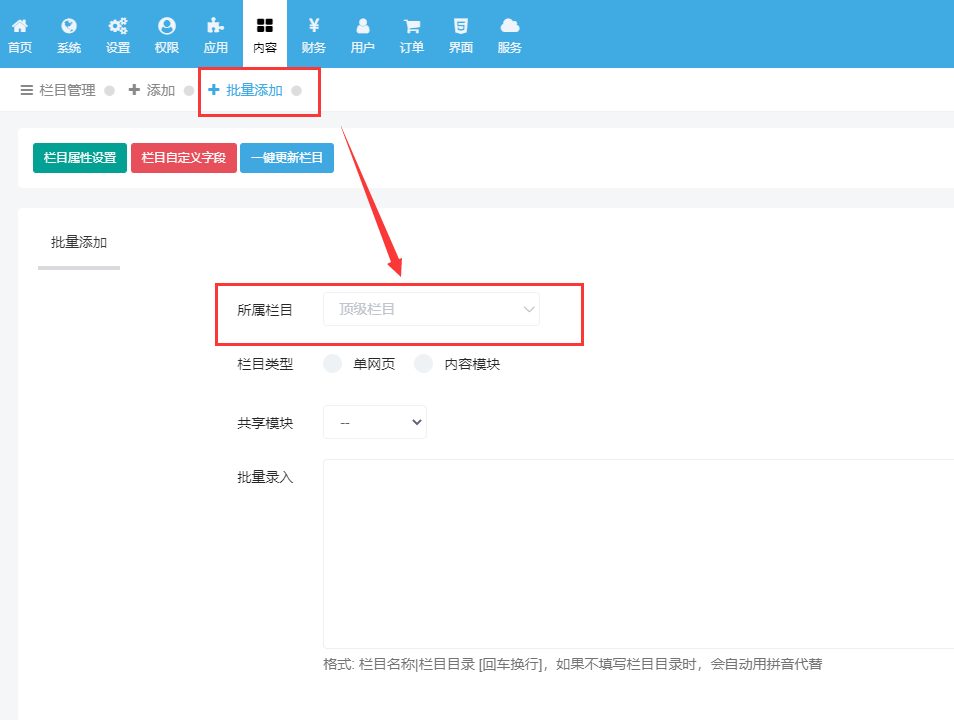
Task: Select the 内容 grid icon
Action: (265, 25)
